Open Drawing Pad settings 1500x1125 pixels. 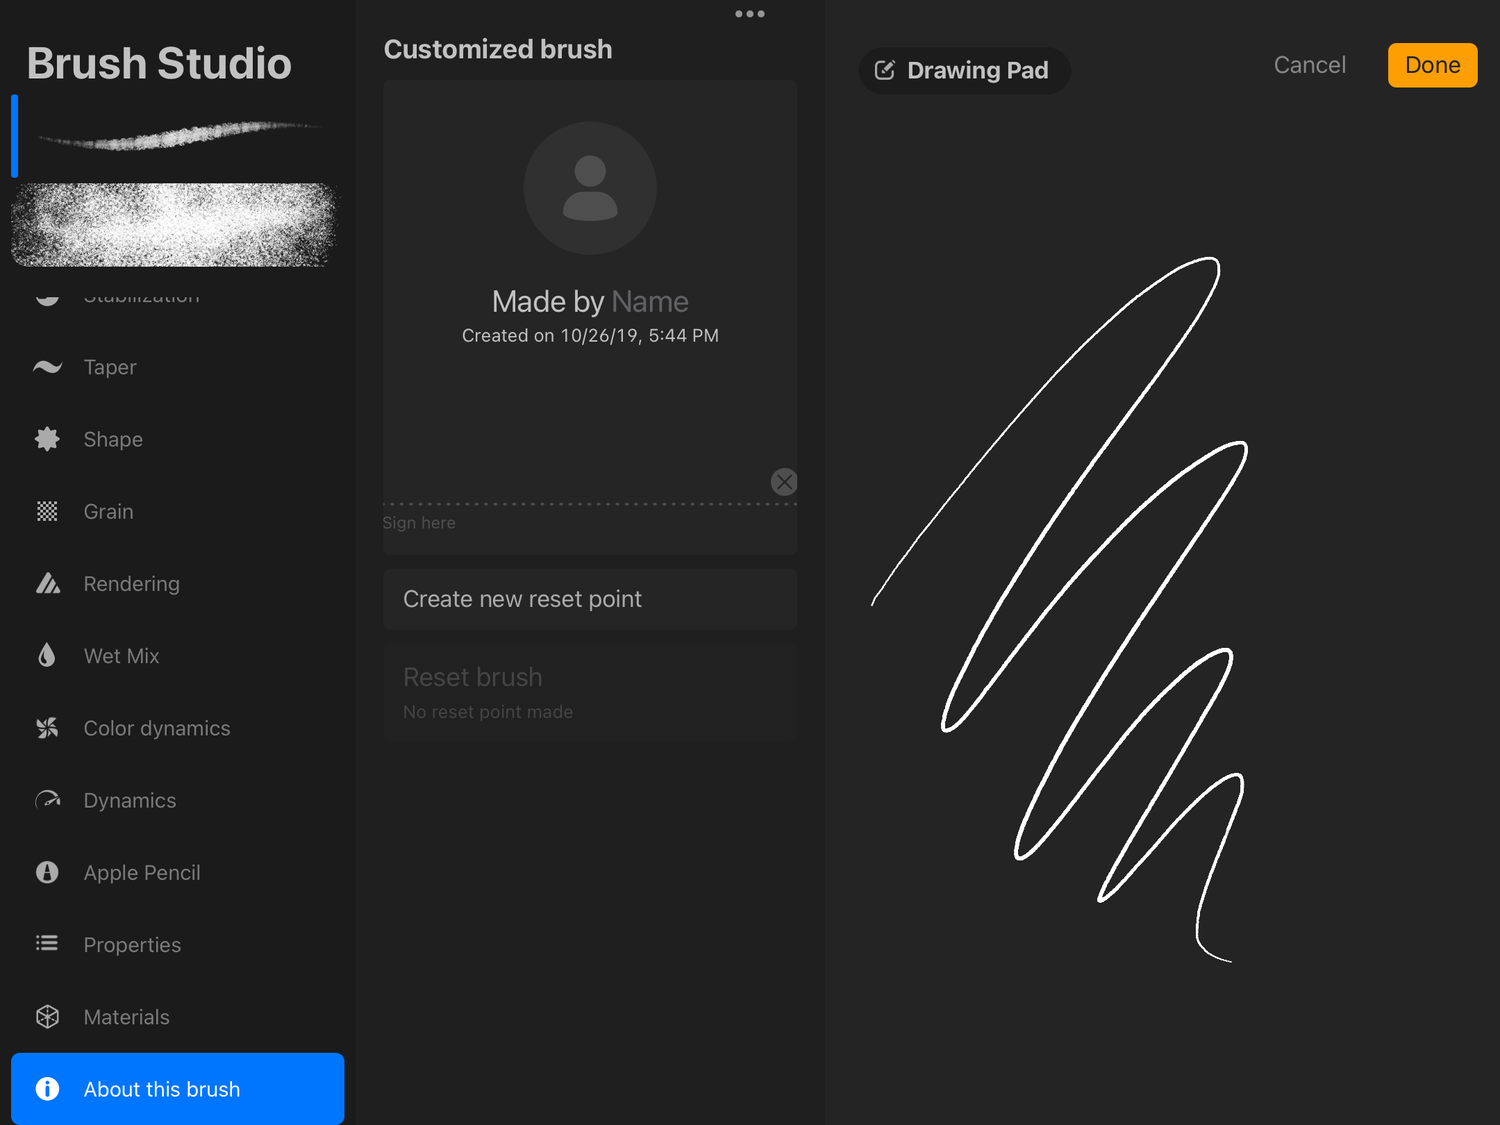tap(964, 70)
